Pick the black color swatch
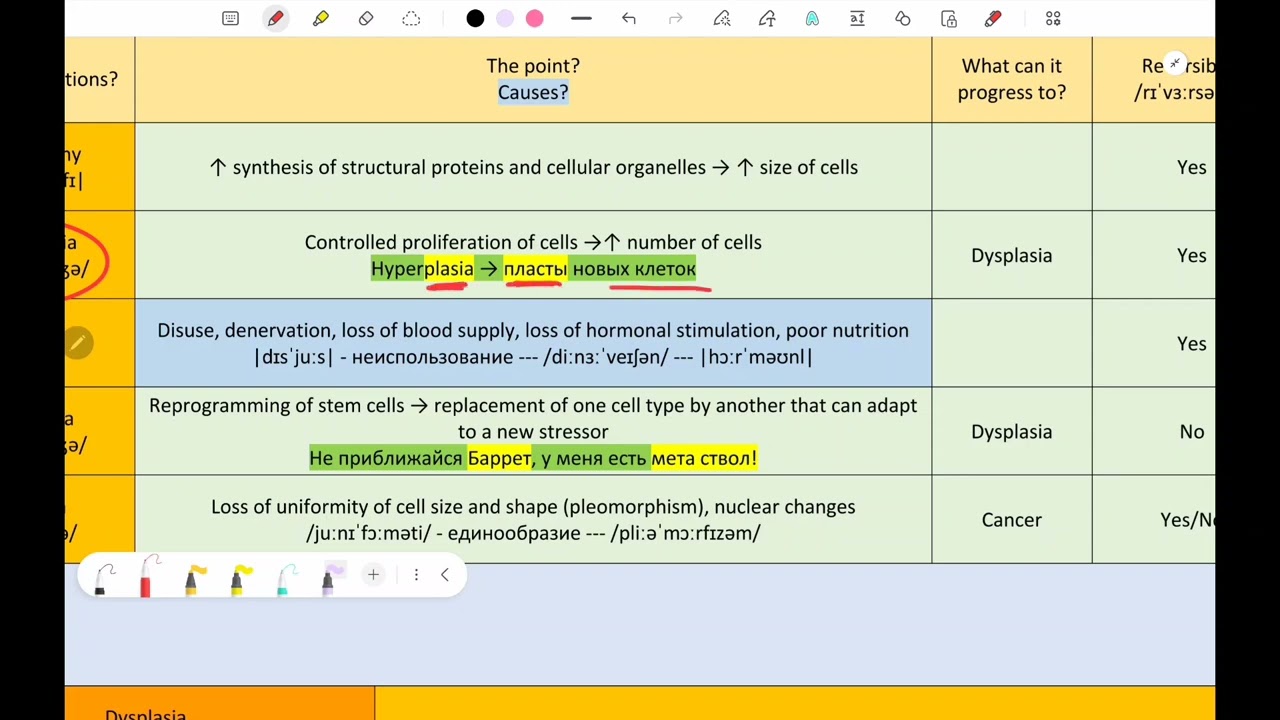Screen dimensions: 1280x720 click(476, 19)
